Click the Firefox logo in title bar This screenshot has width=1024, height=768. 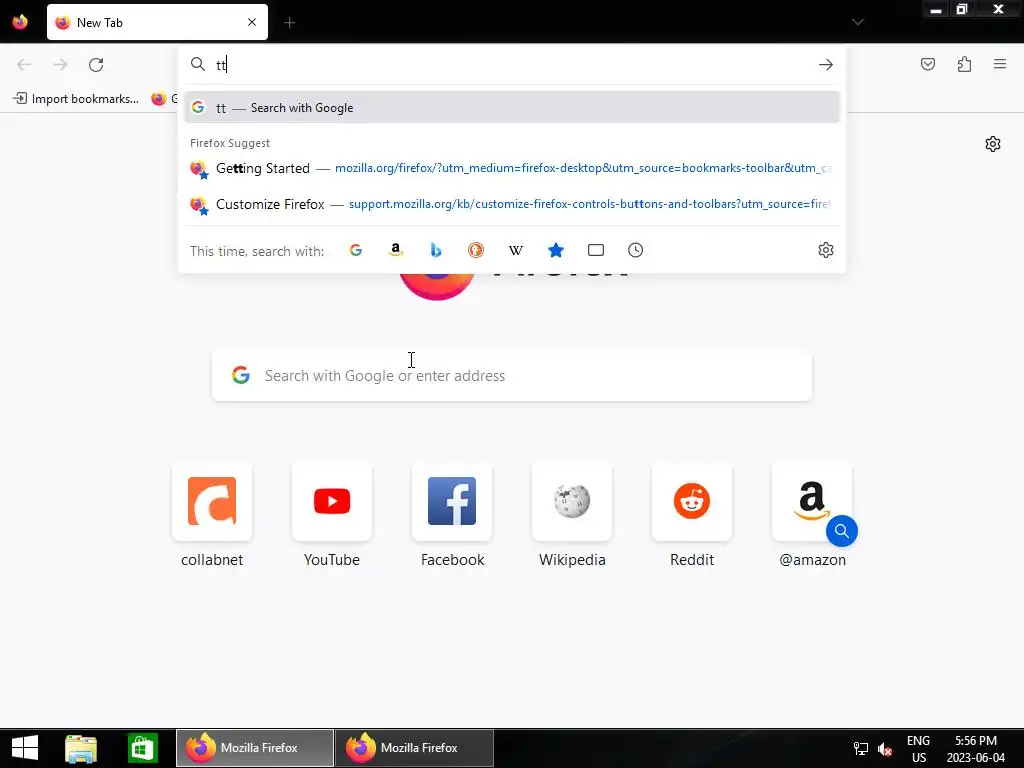point(20,22)
